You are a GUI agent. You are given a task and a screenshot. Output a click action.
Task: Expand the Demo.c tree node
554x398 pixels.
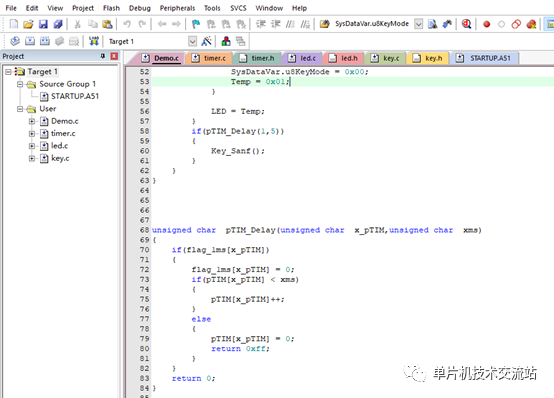[x=32, y=121]
